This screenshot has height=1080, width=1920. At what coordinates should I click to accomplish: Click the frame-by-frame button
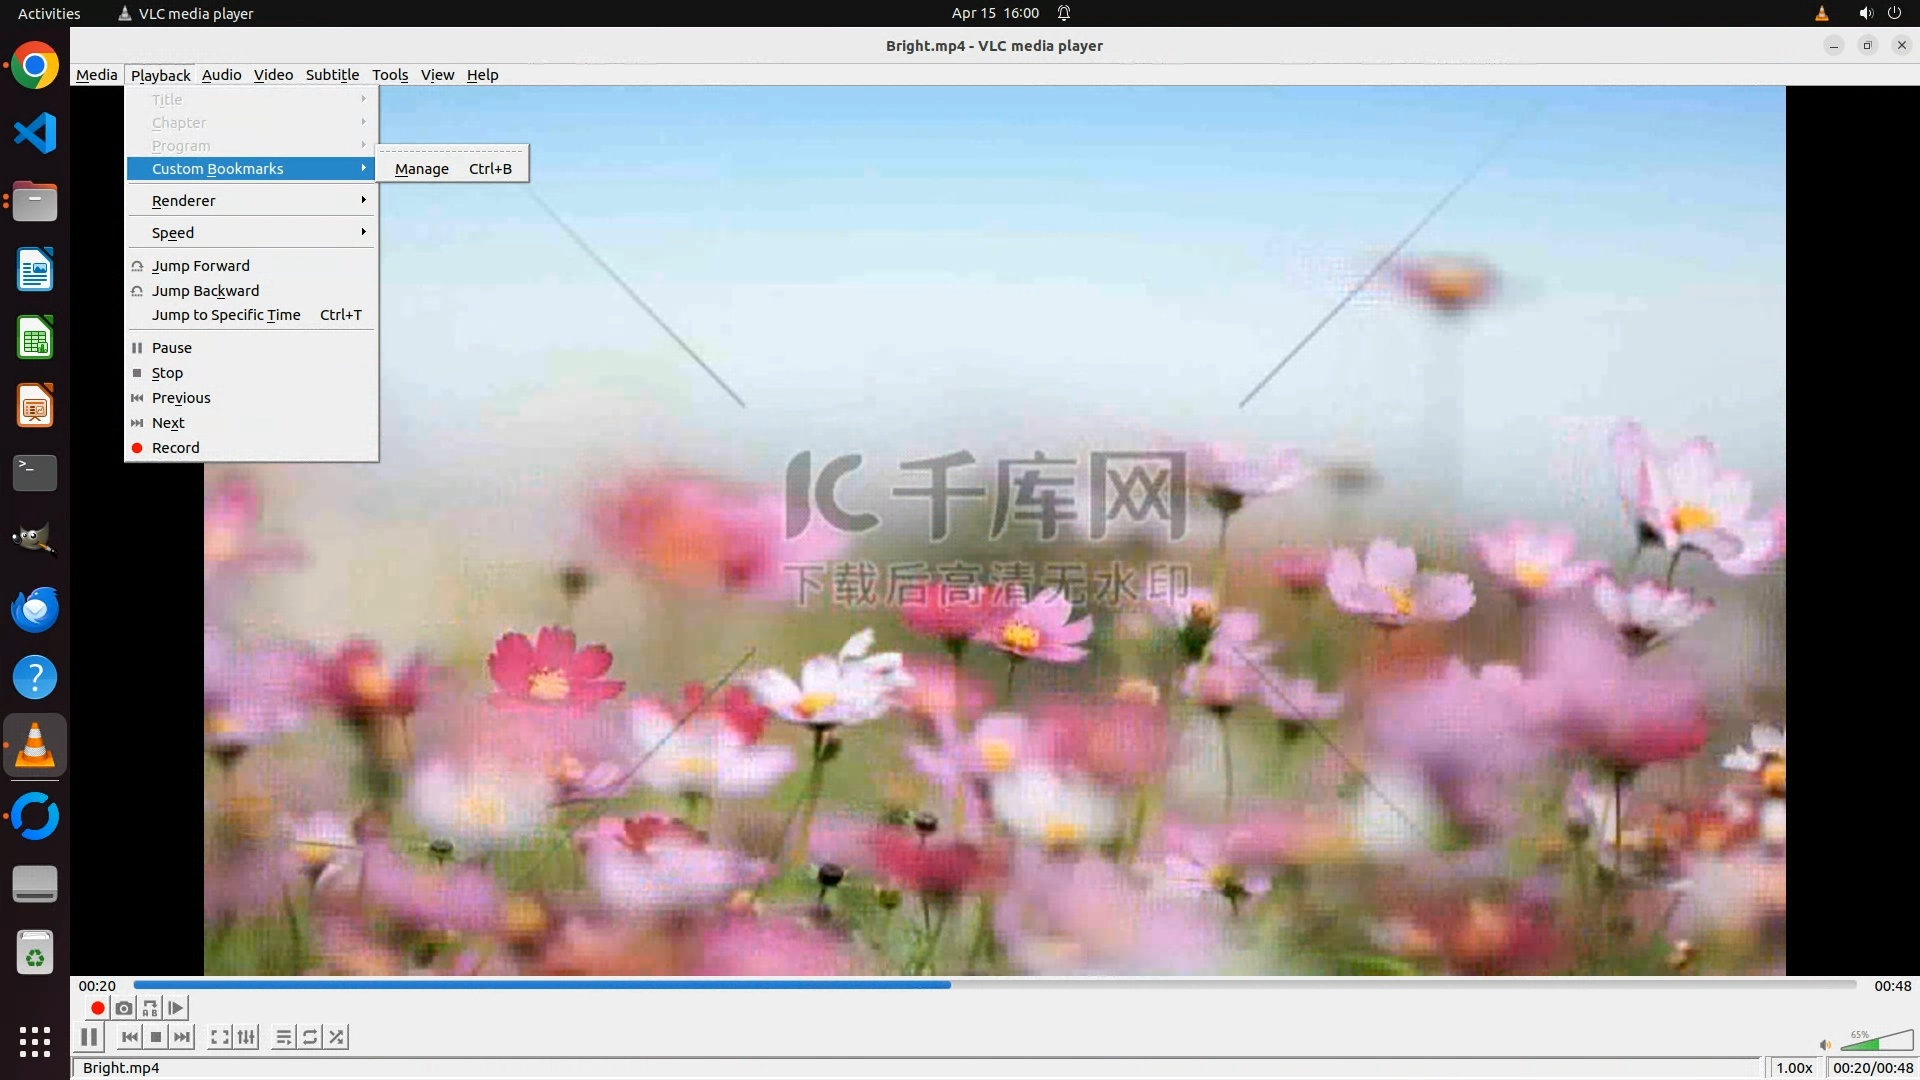[x=176, y=1008]
